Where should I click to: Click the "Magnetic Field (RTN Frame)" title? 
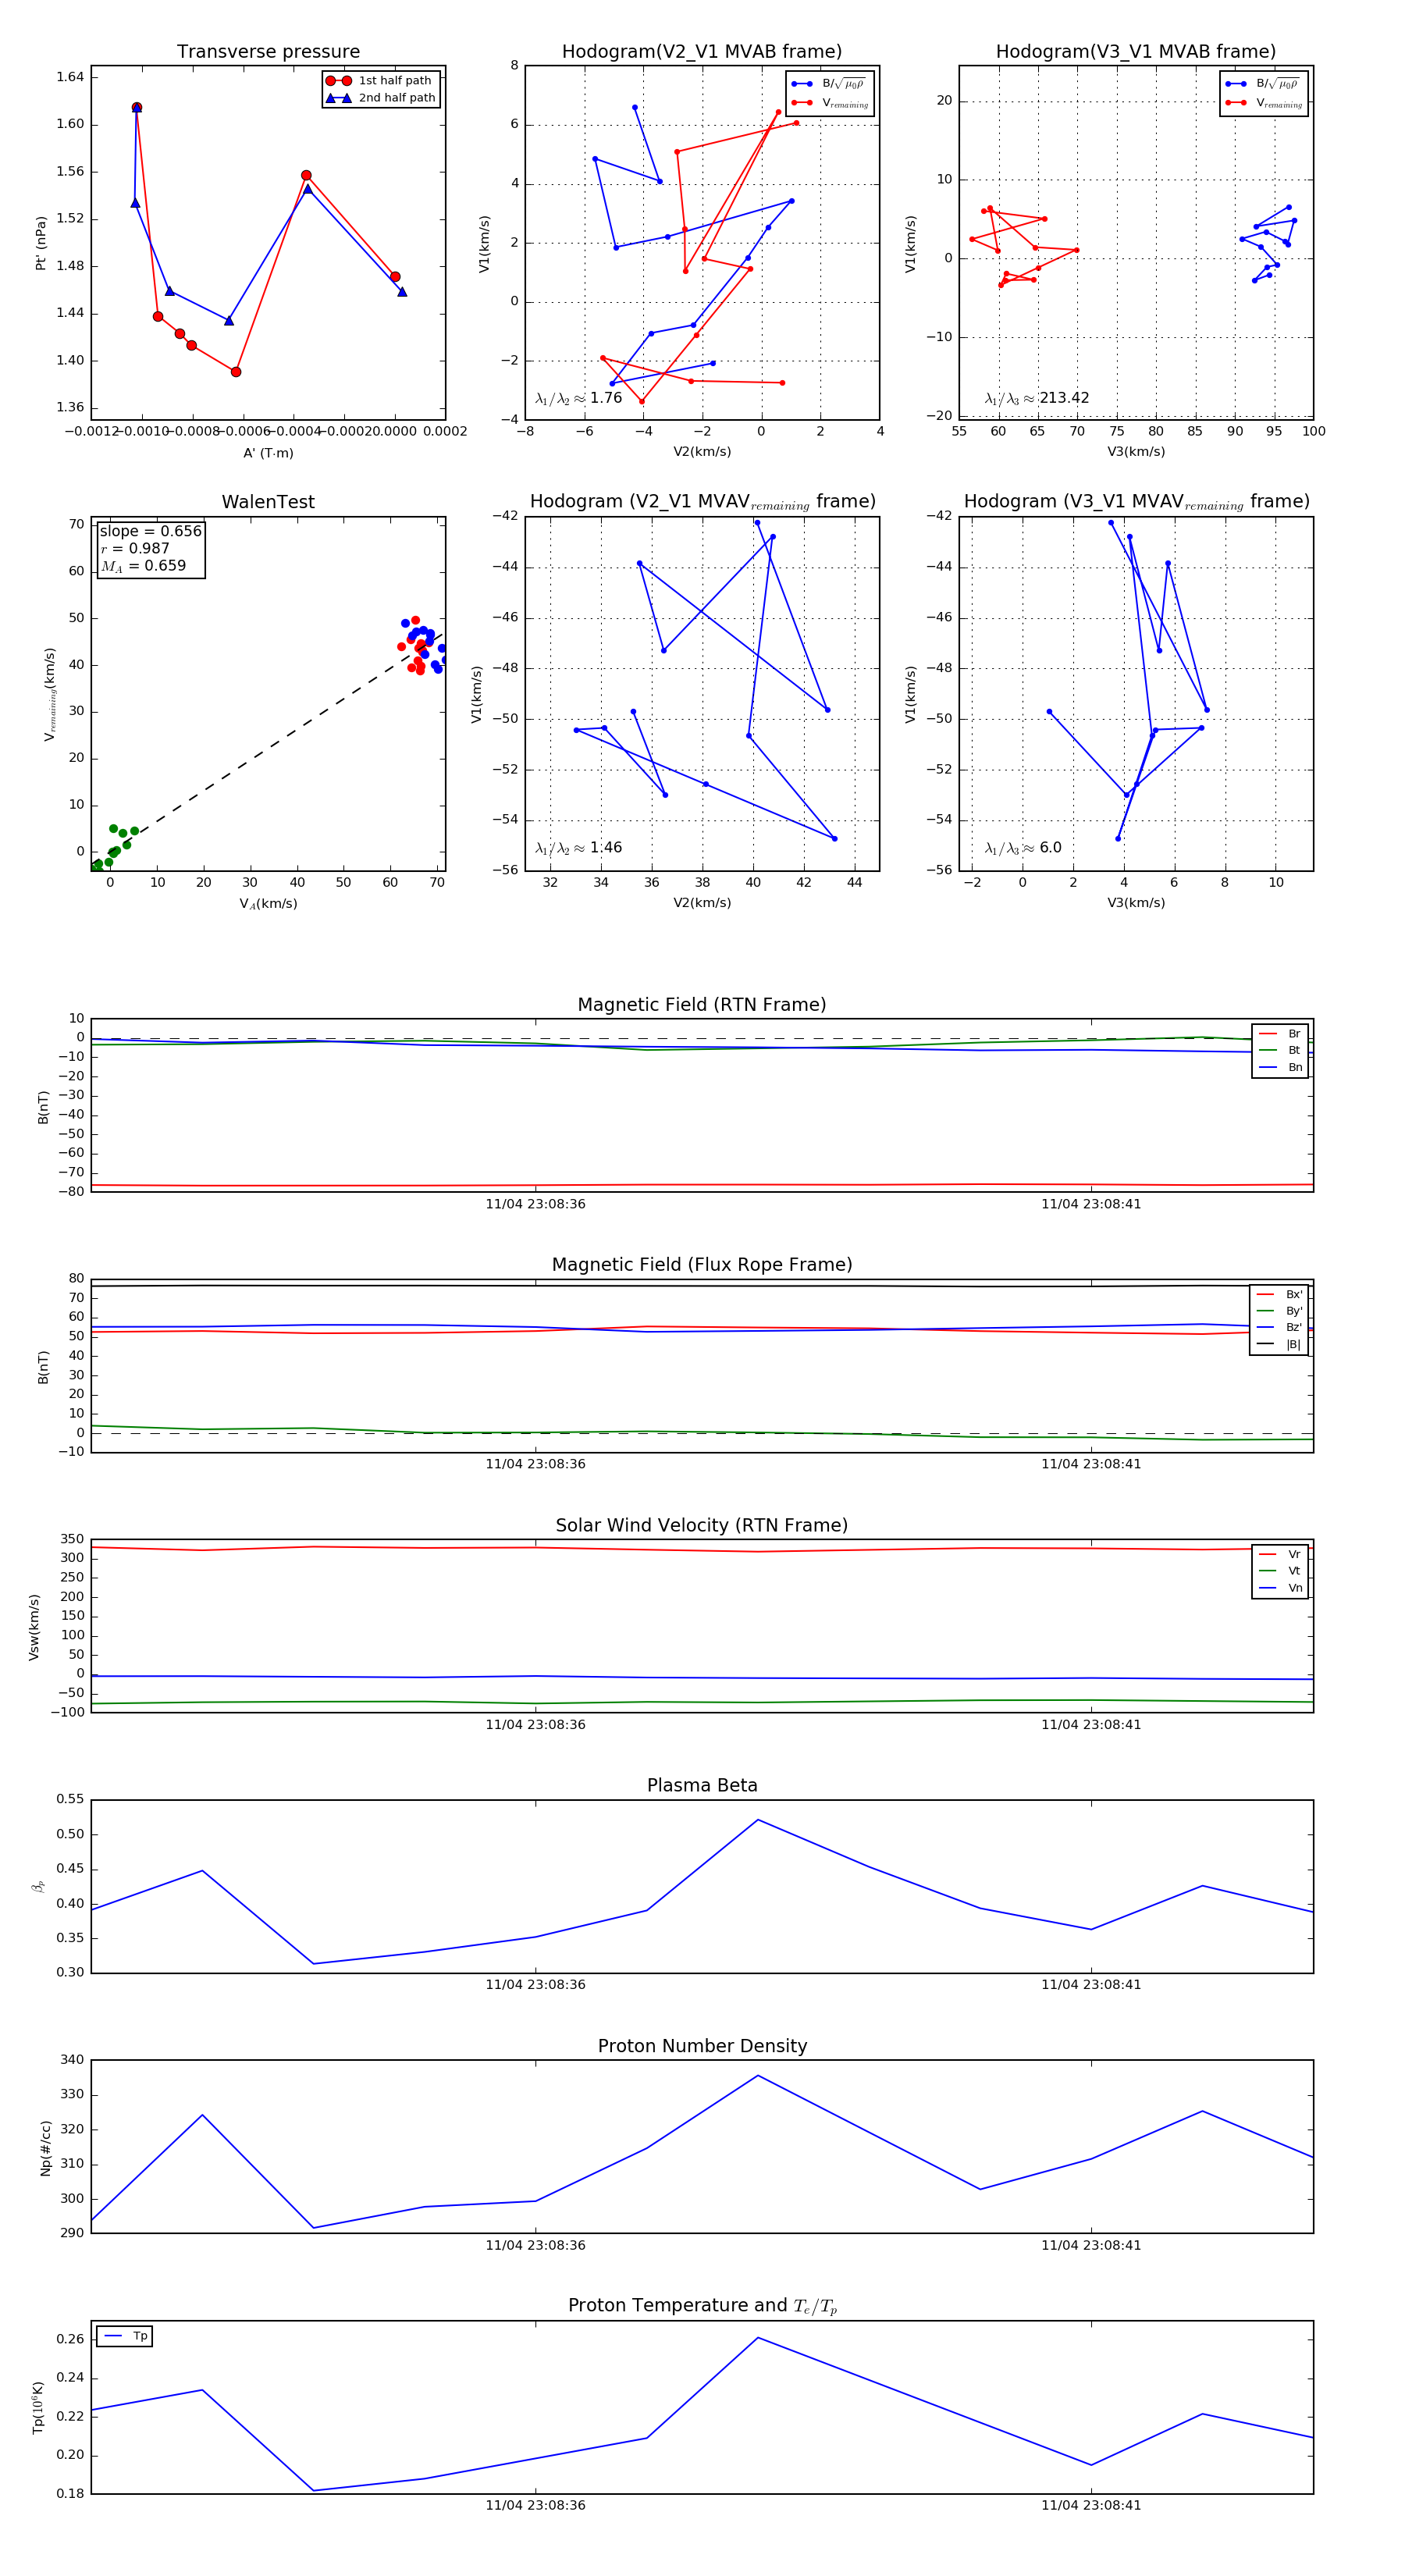[x=702, y=1005]
